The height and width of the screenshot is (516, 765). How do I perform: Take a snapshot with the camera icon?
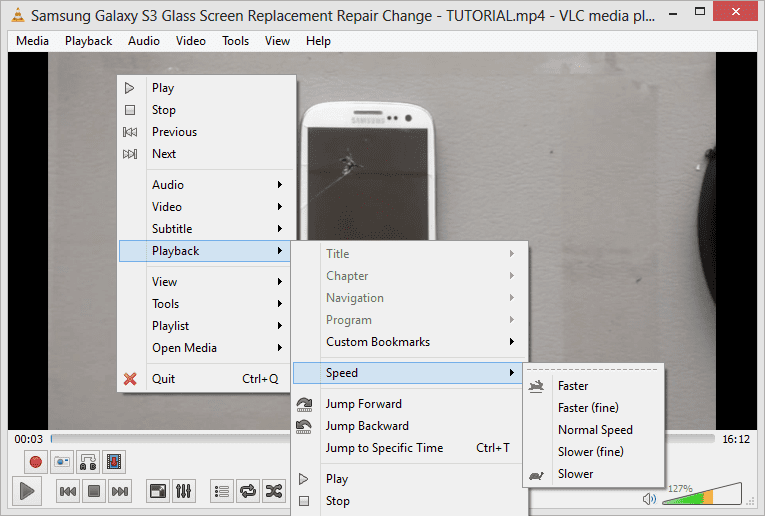coord(62,461)
